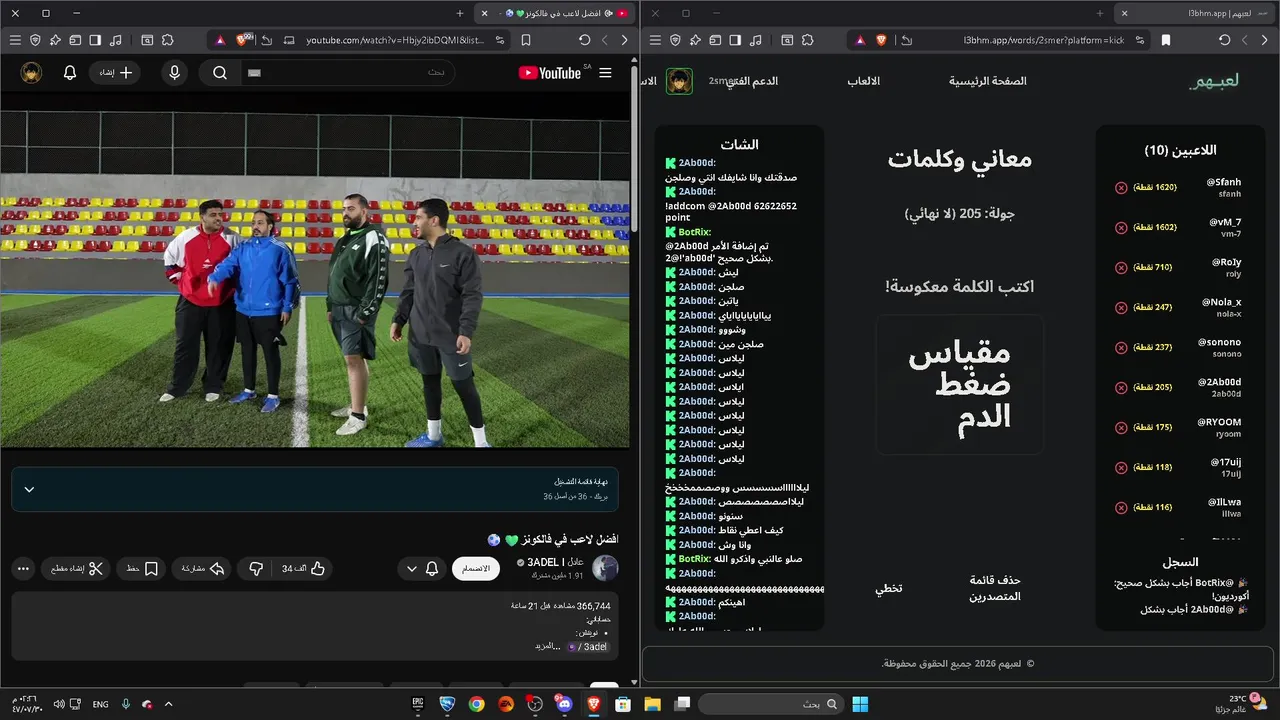1280x720 pixels.
Task: Expand the playlist panel chevron
Action: click(x=29, y=490)
